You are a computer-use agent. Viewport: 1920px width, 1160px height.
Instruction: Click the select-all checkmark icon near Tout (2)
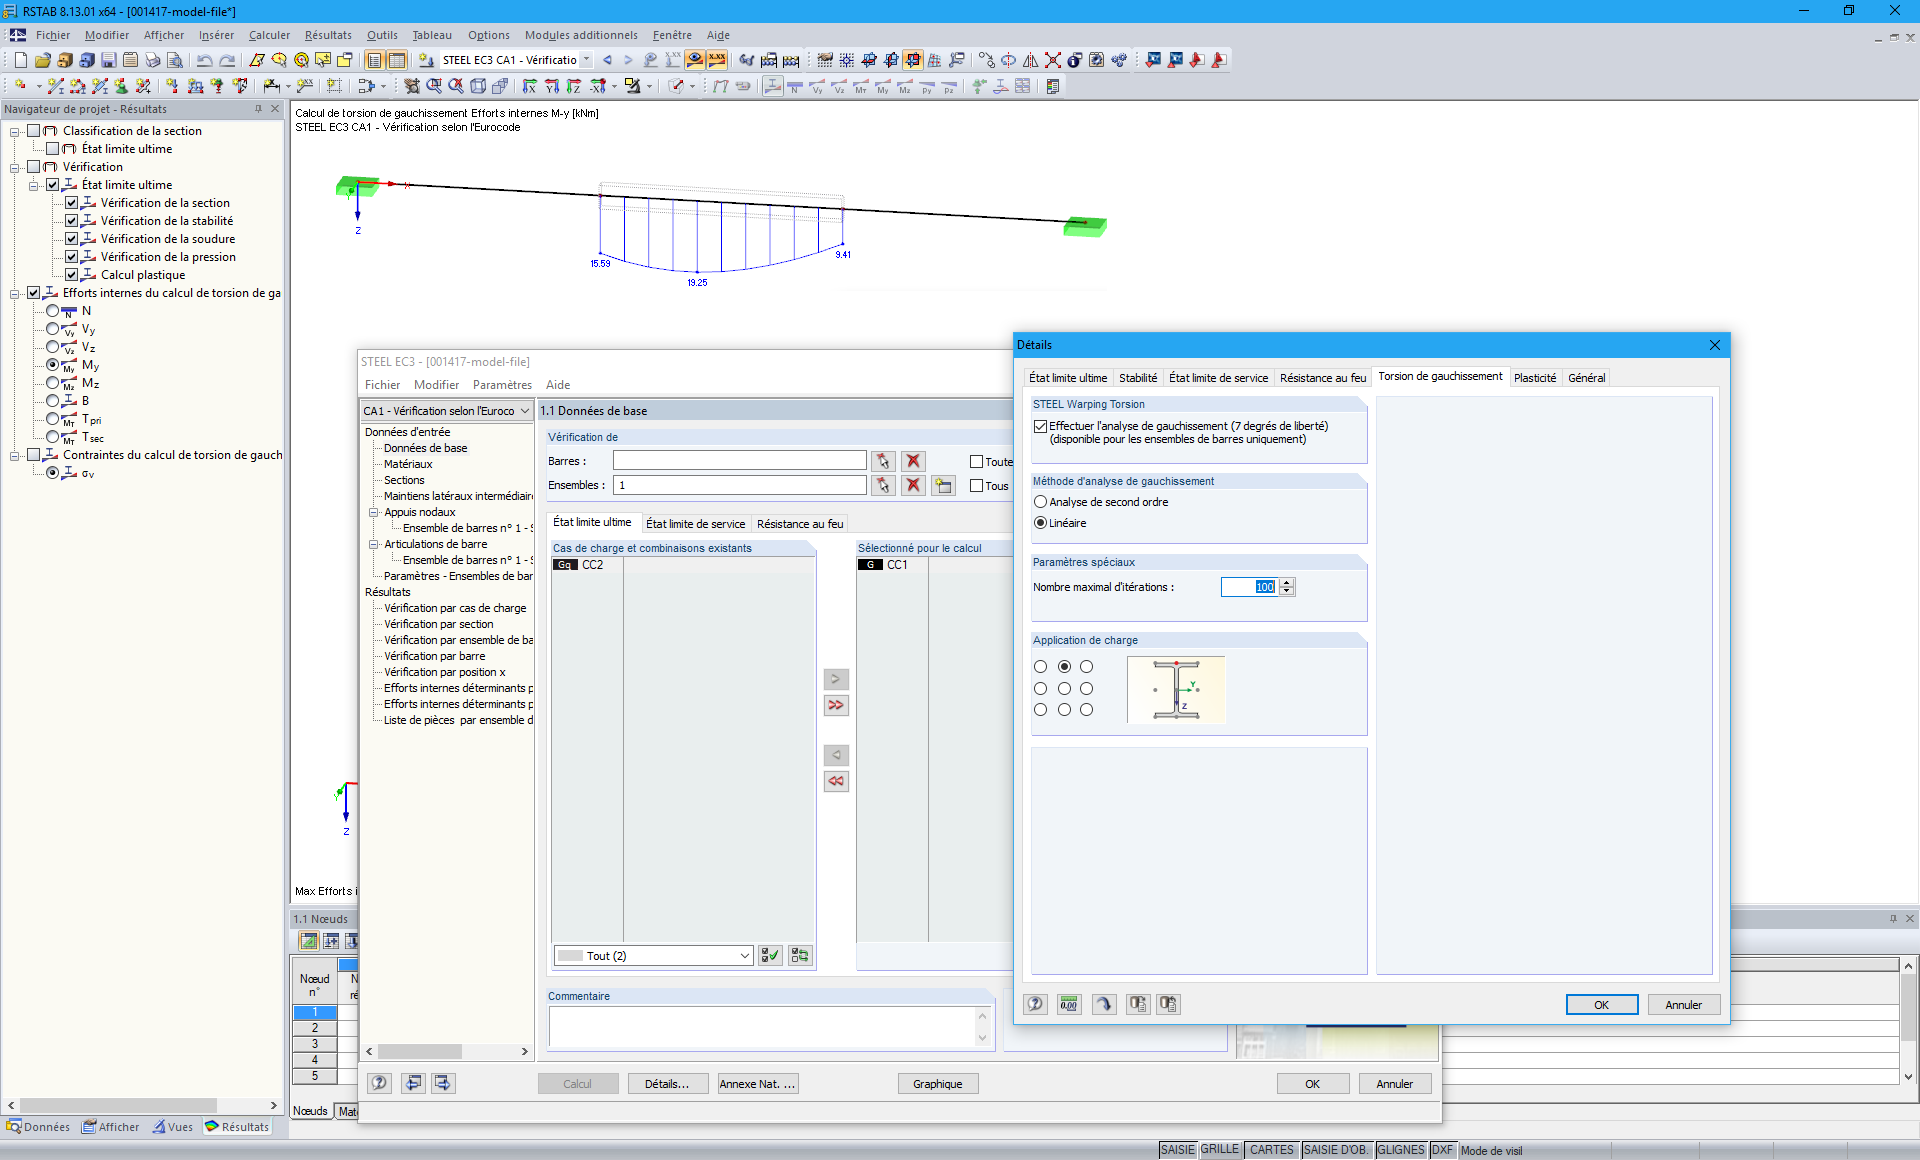pyautogui.click(x=769, y=956)
